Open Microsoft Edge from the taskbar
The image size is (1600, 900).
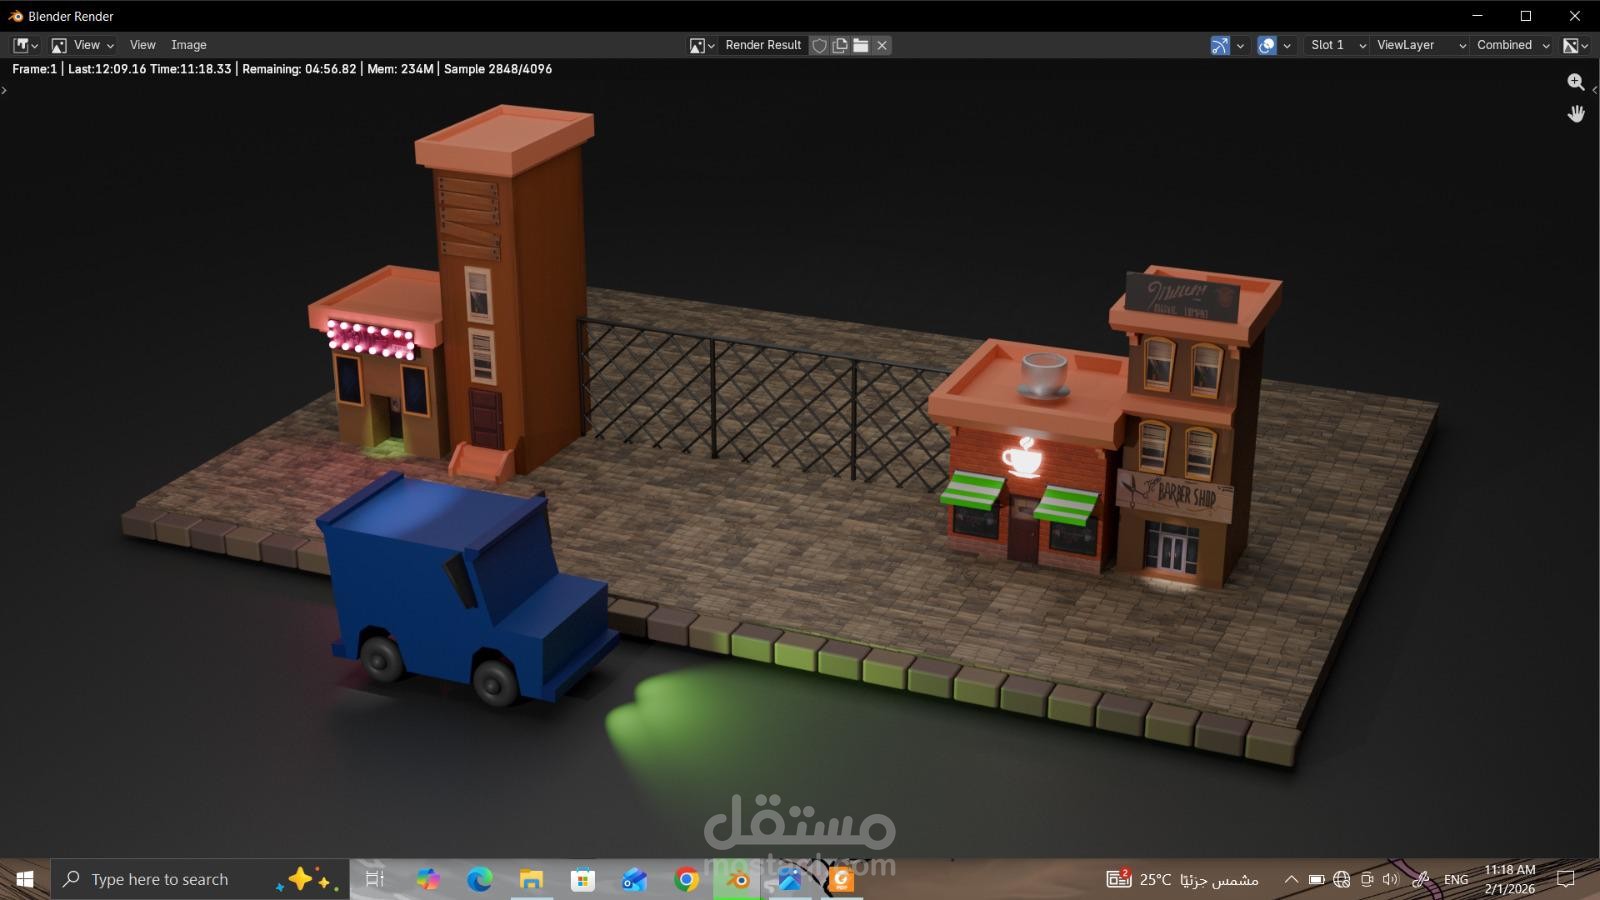coord(480,879)
